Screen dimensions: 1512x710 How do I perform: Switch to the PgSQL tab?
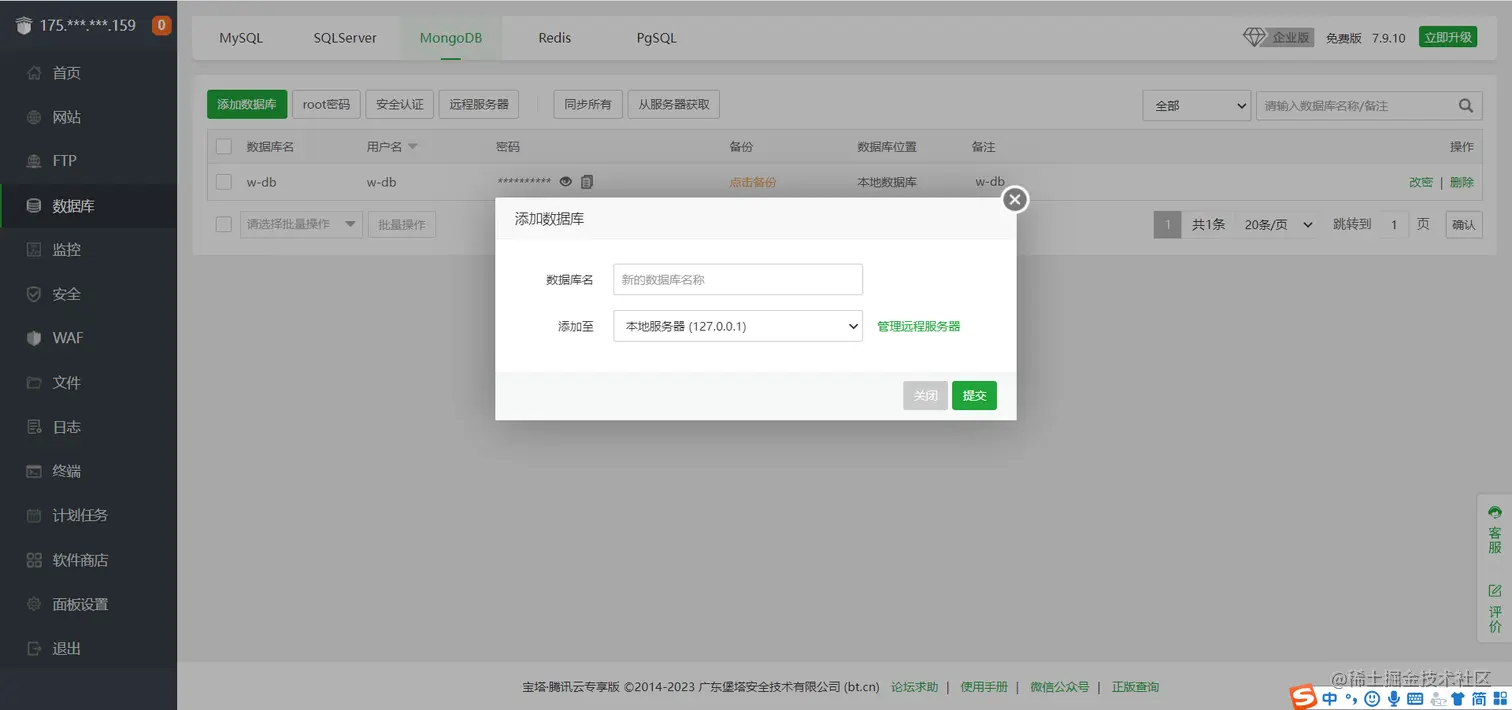tap(657, 38)
